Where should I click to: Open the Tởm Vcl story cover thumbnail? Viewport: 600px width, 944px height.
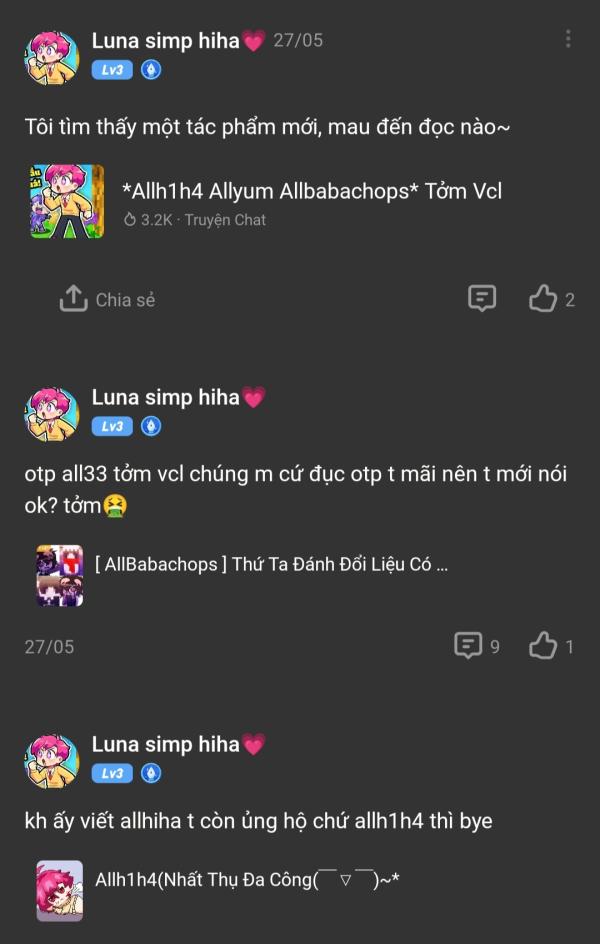click(67, 201)
